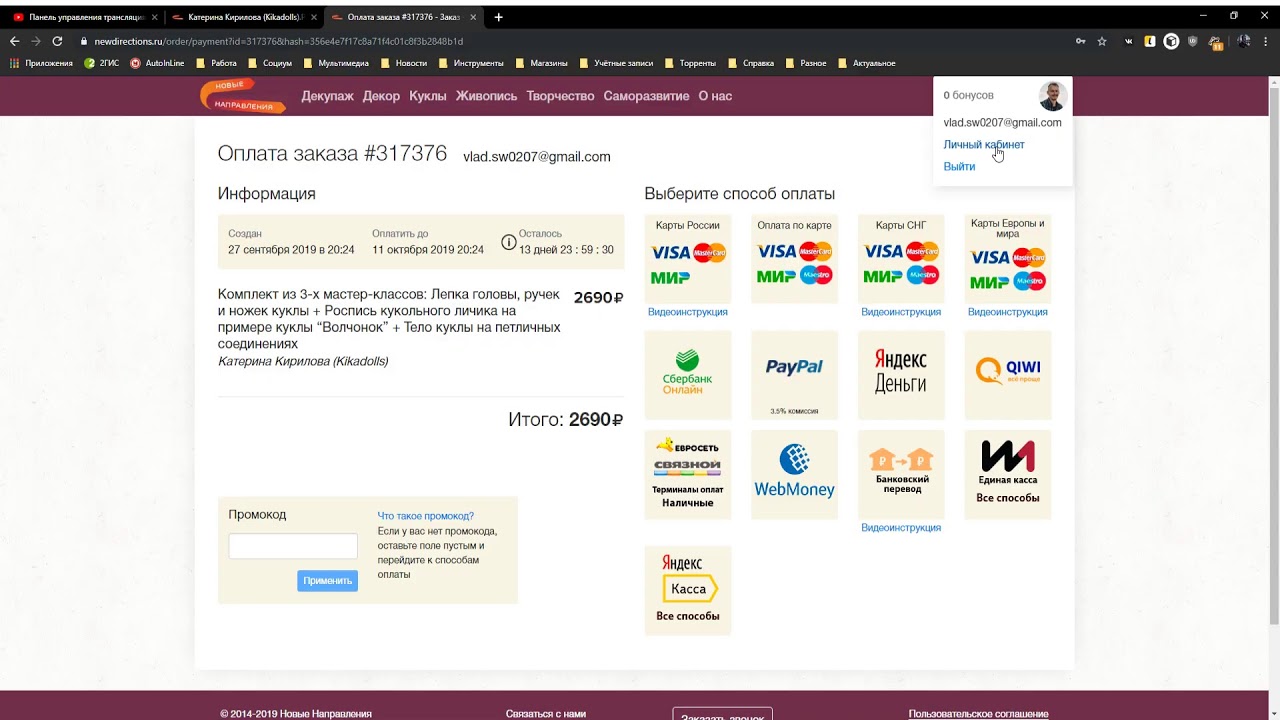The image size is (1280, 720).
Task: Expand the Работа bookmarks folder
Action: pyautogui.click(x=217, y=63)
